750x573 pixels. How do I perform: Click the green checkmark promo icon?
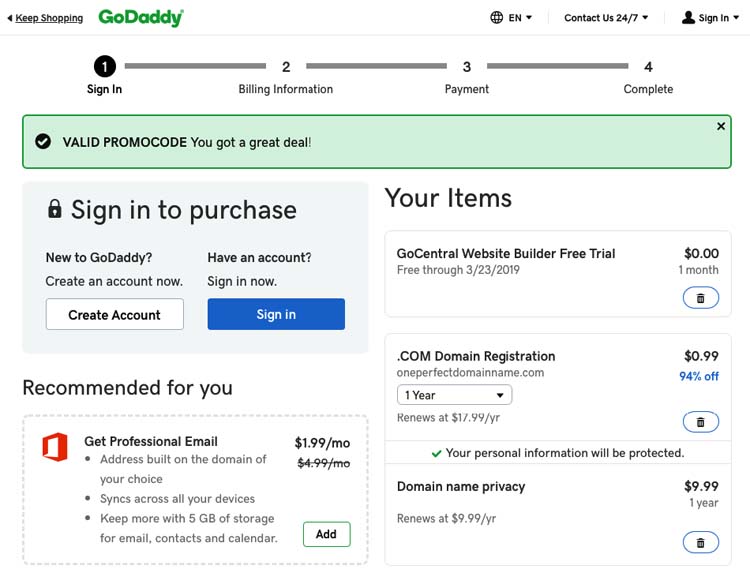[43, 142]
